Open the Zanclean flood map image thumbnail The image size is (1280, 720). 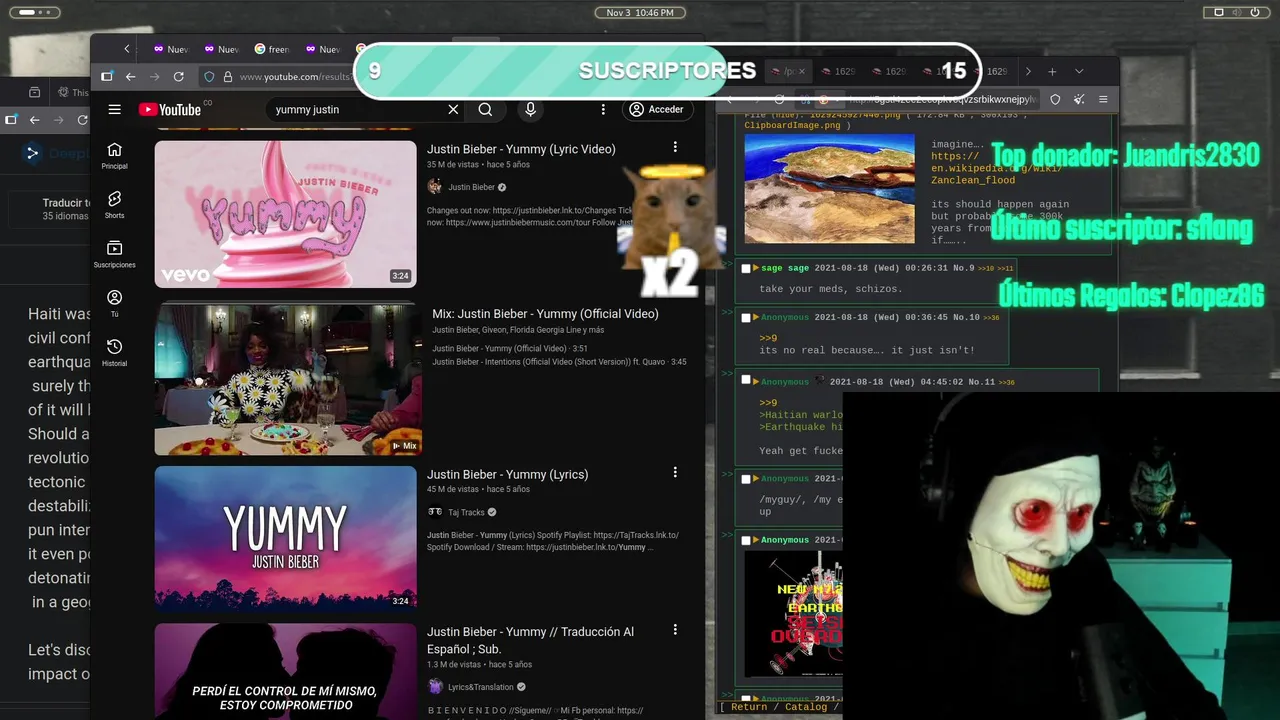pos(829,189)
